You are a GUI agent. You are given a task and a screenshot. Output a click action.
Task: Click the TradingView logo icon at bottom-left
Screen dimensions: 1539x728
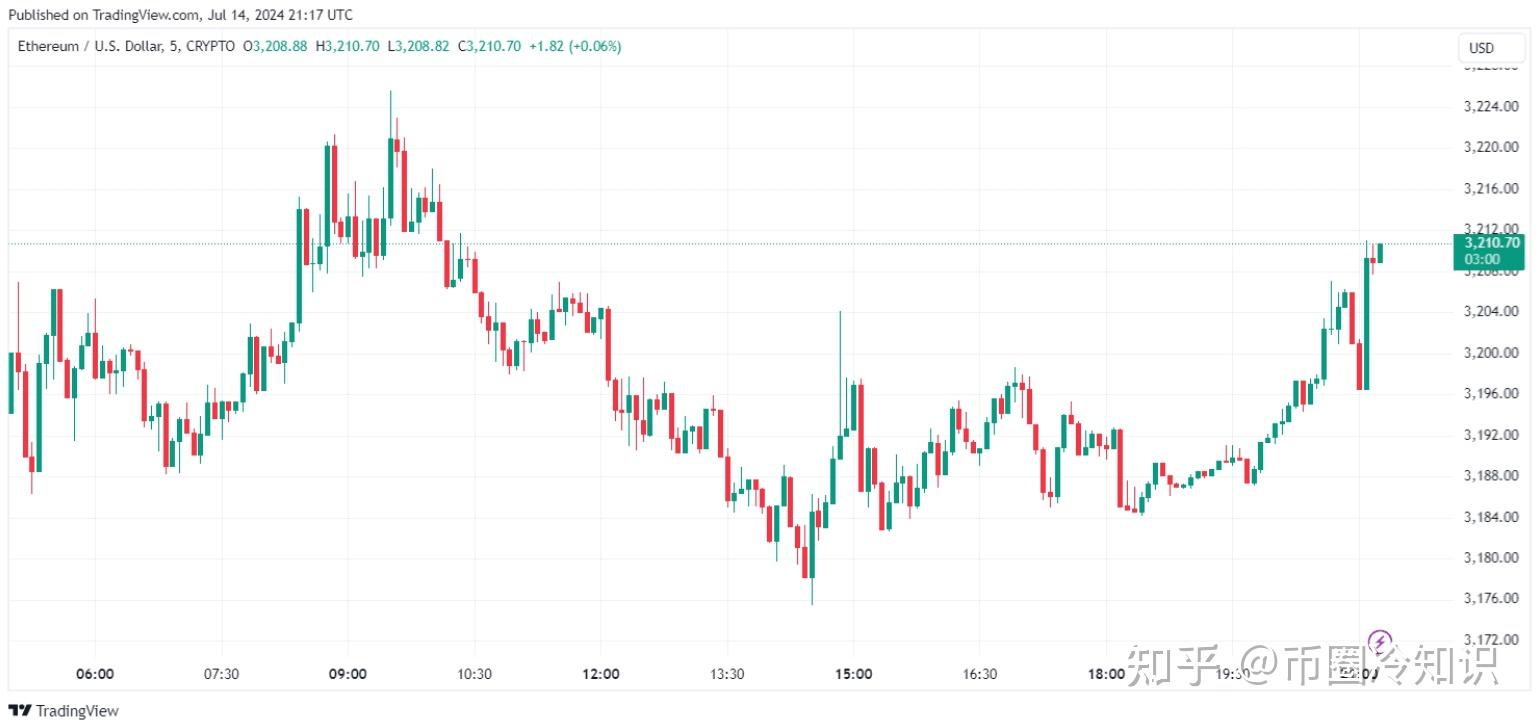click(x=20, y=711)
